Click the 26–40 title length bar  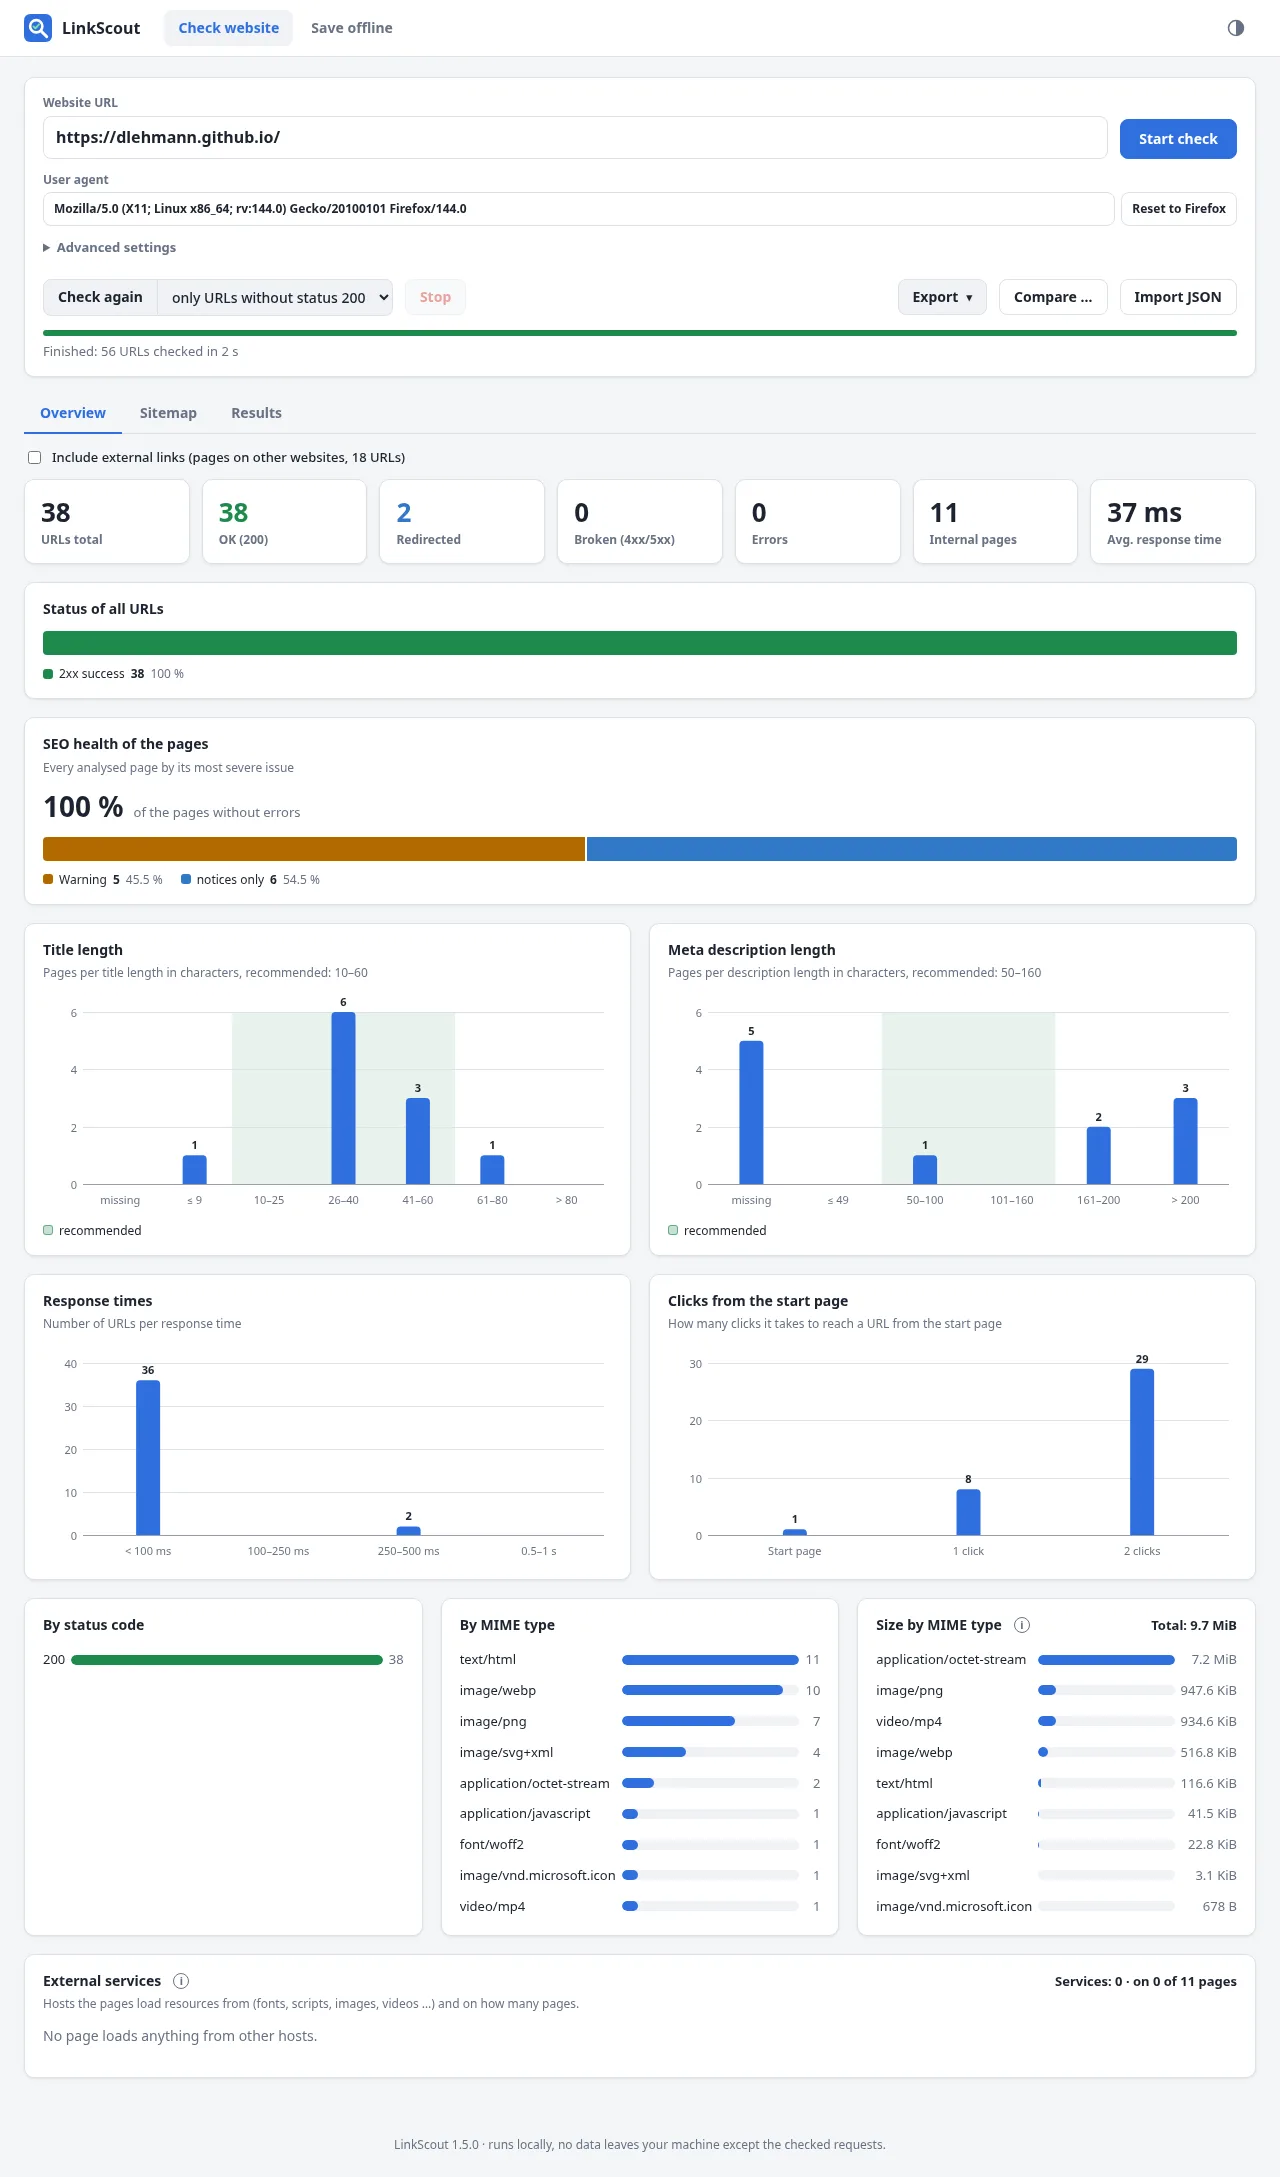(343, 1098)
